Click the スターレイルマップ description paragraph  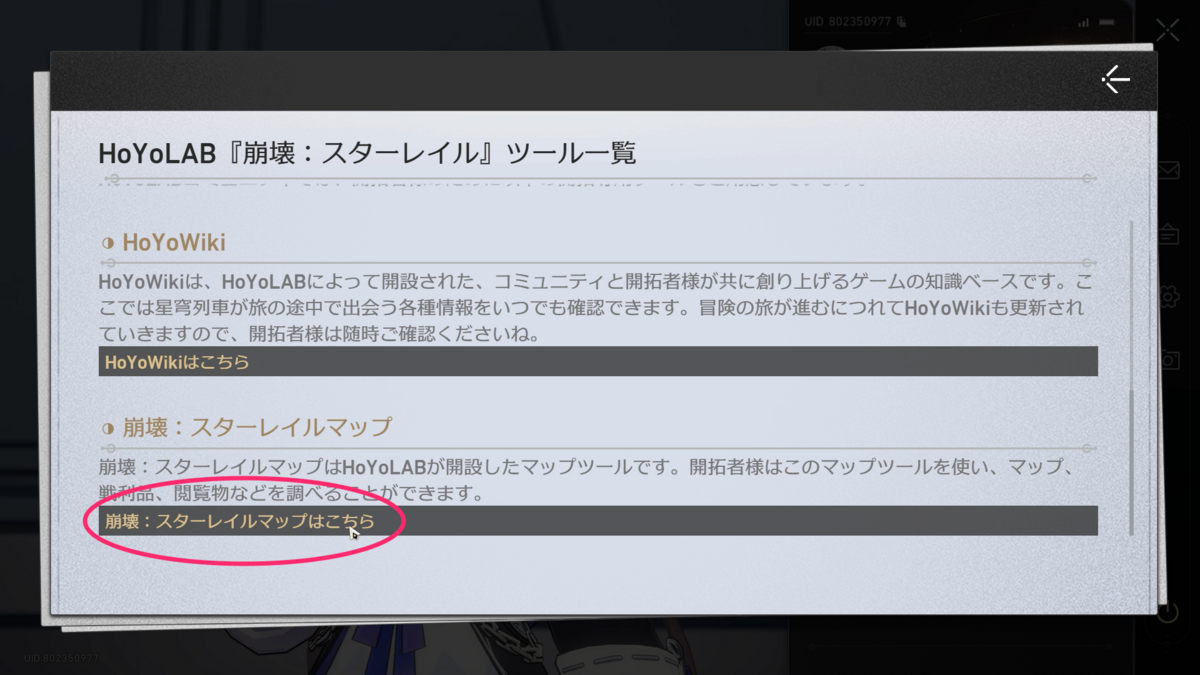point(590,480)
